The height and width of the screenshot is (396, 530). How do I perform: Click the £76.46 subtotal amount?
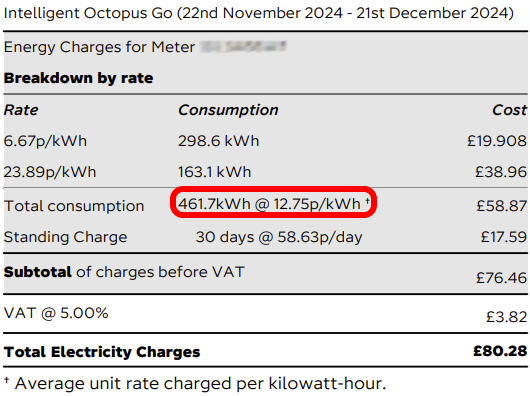[502, 278]
